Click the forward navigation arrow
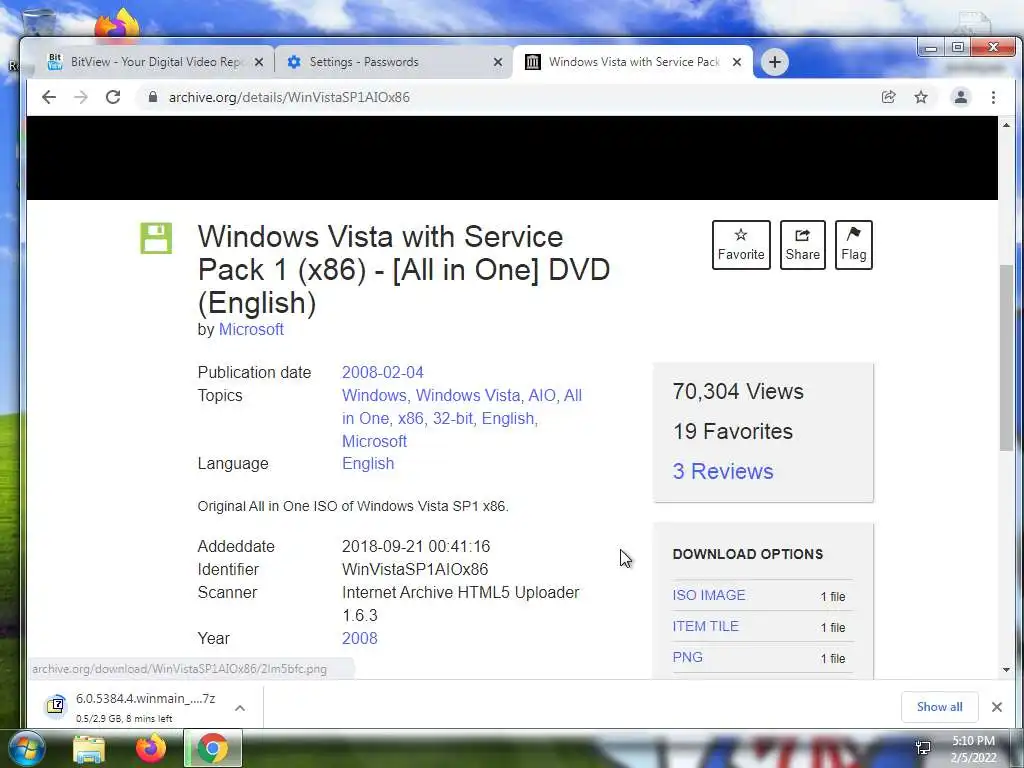Viewport: 1024px width, 768px height. click(x=80, y=97)
